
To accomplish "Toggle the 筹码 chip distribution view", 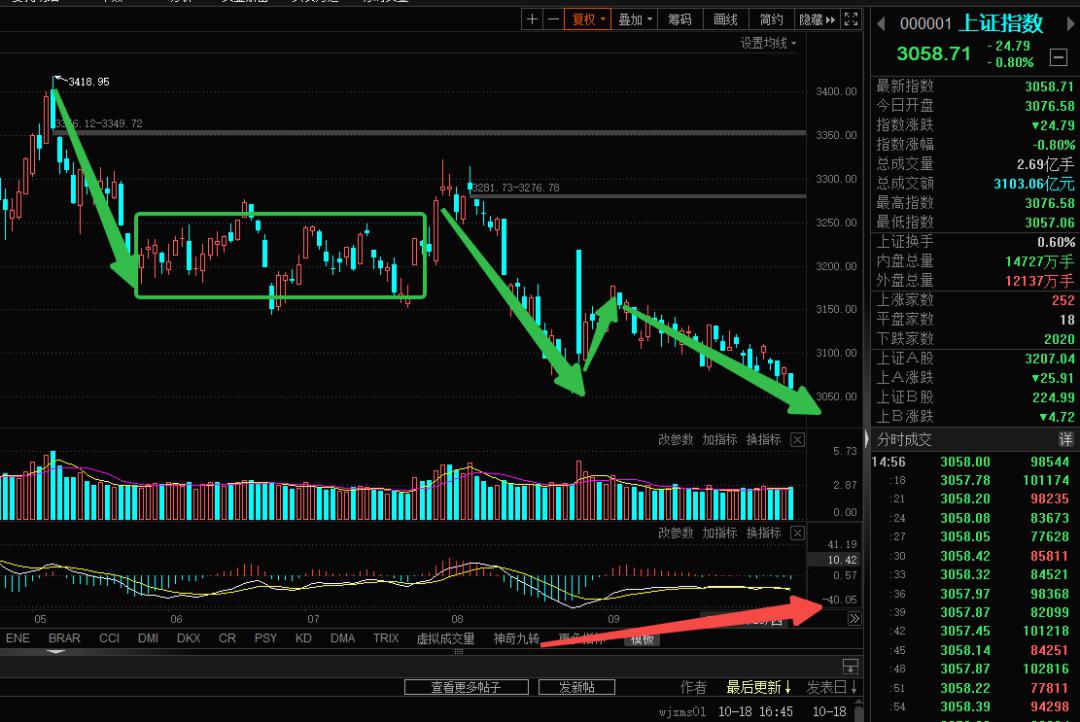I will click(680, 19).
